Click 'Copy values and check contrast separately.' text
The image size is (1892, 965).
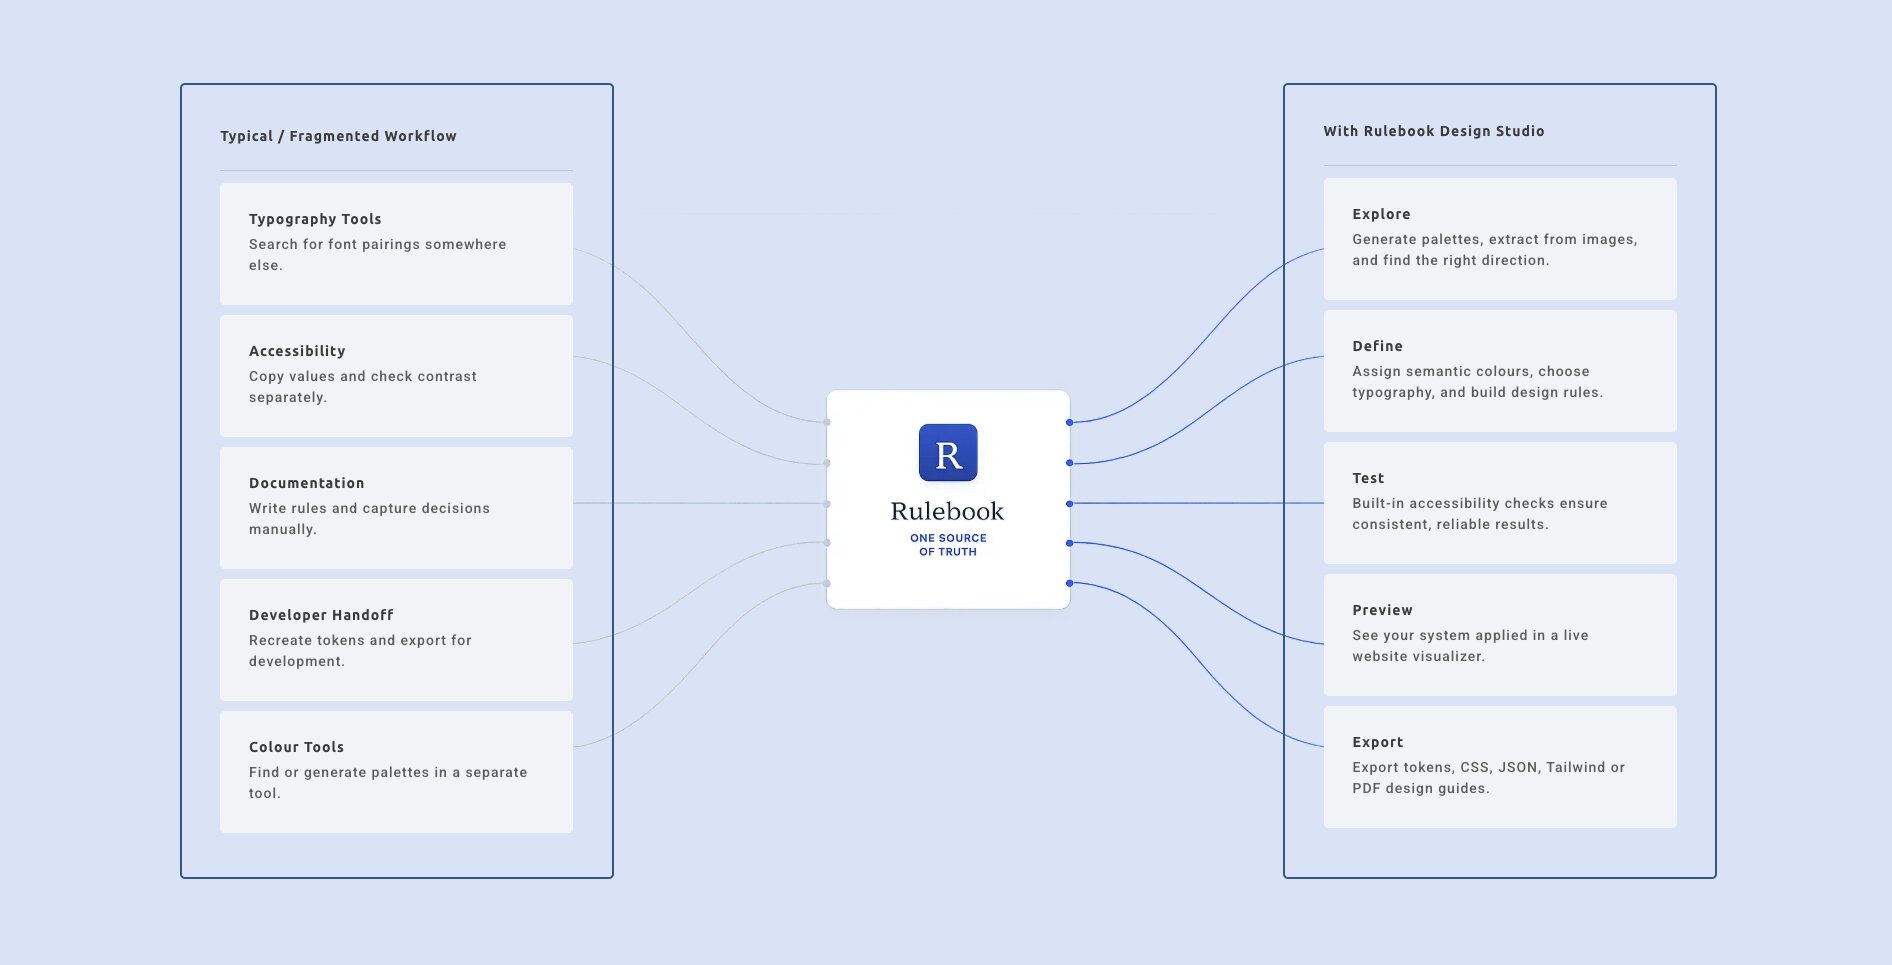[363, 386]
